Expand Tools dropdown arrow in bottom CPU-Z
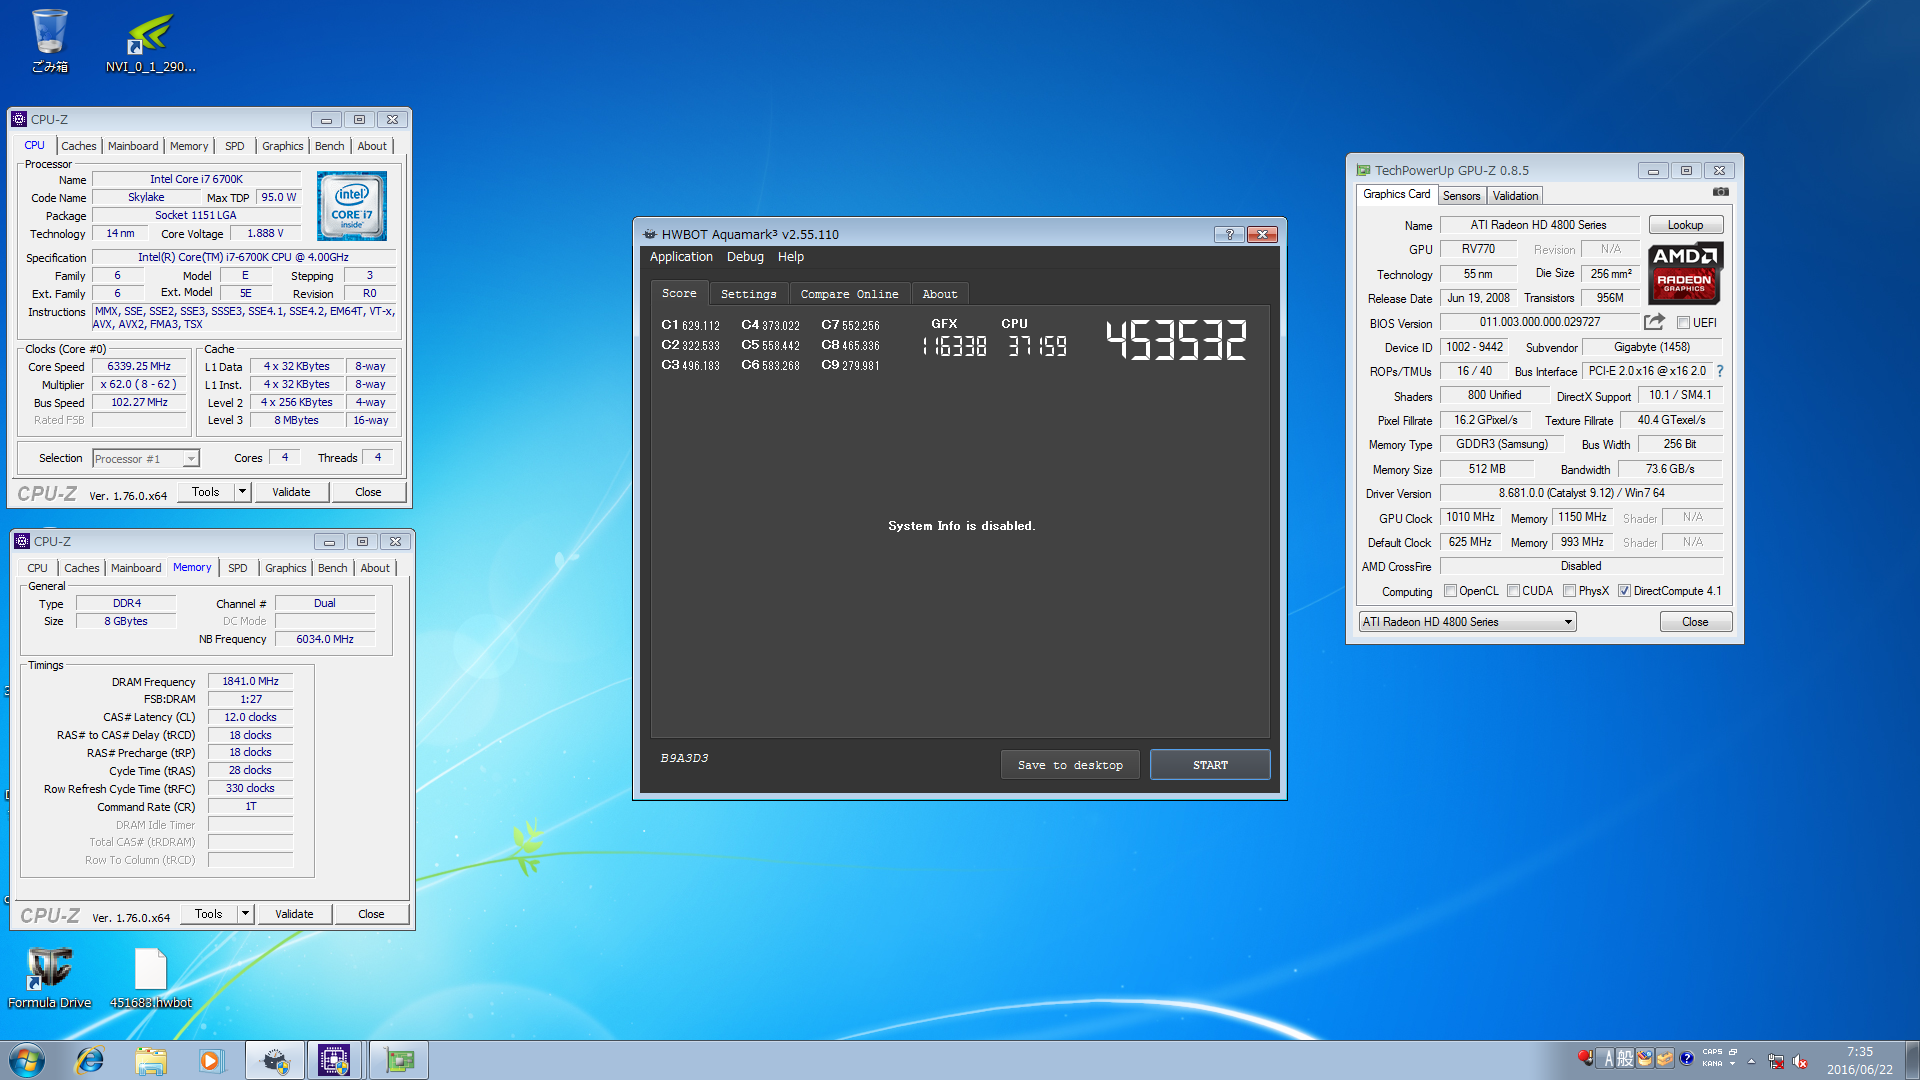This screenshot has height=1080, width=1920. tap(245, 913)
